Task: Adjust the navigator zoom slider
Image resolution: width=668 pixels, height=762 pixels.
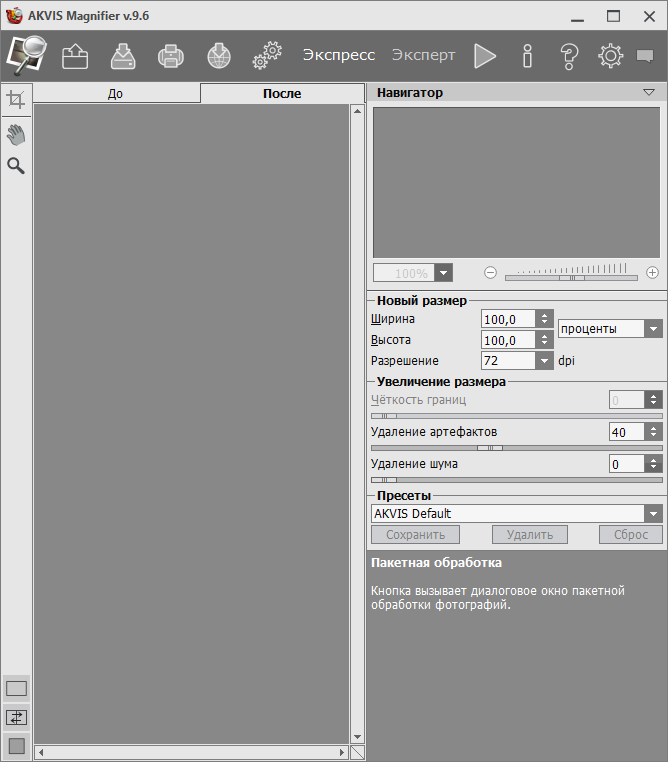Action: [x=572, y=278]
